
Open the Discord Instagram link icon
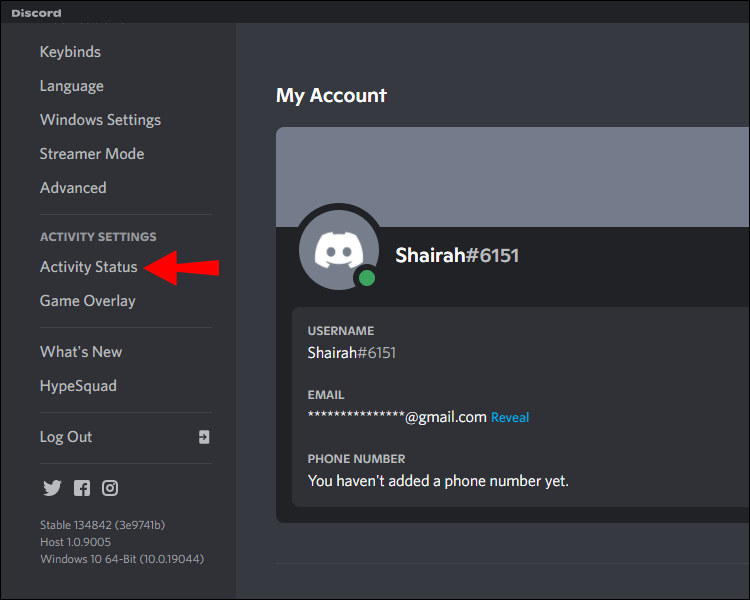click(x=110, y=488)
